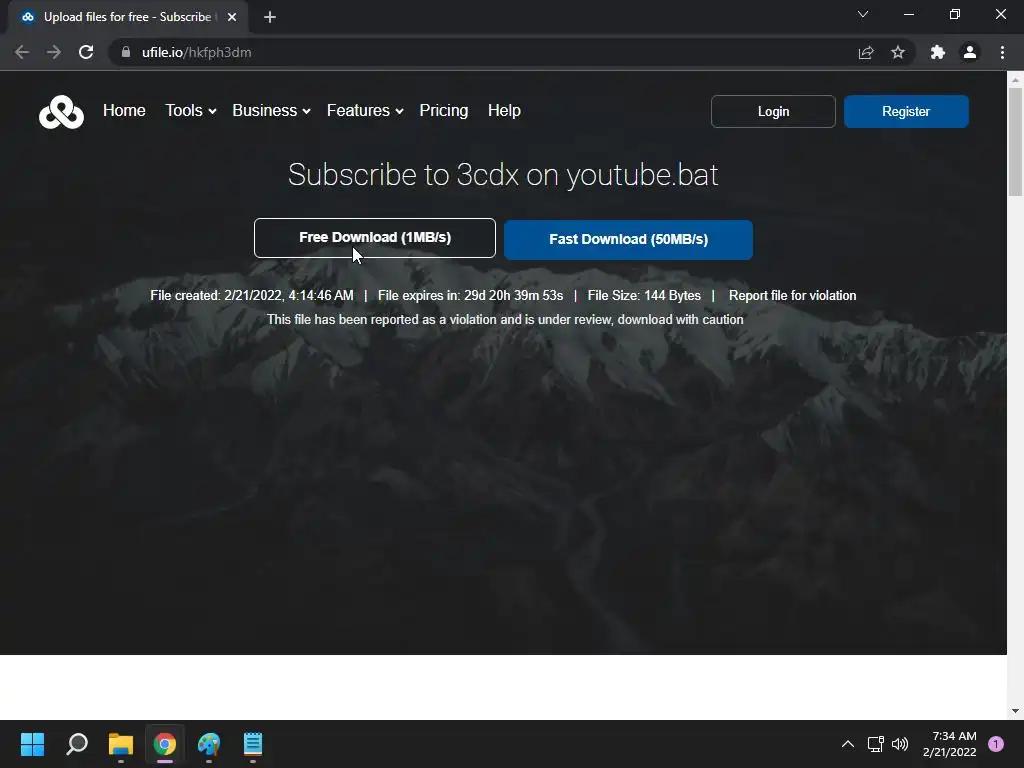Reload the page with refresh icon
The width and height of the screenshot is (1024, 768).
click(86, 52)
